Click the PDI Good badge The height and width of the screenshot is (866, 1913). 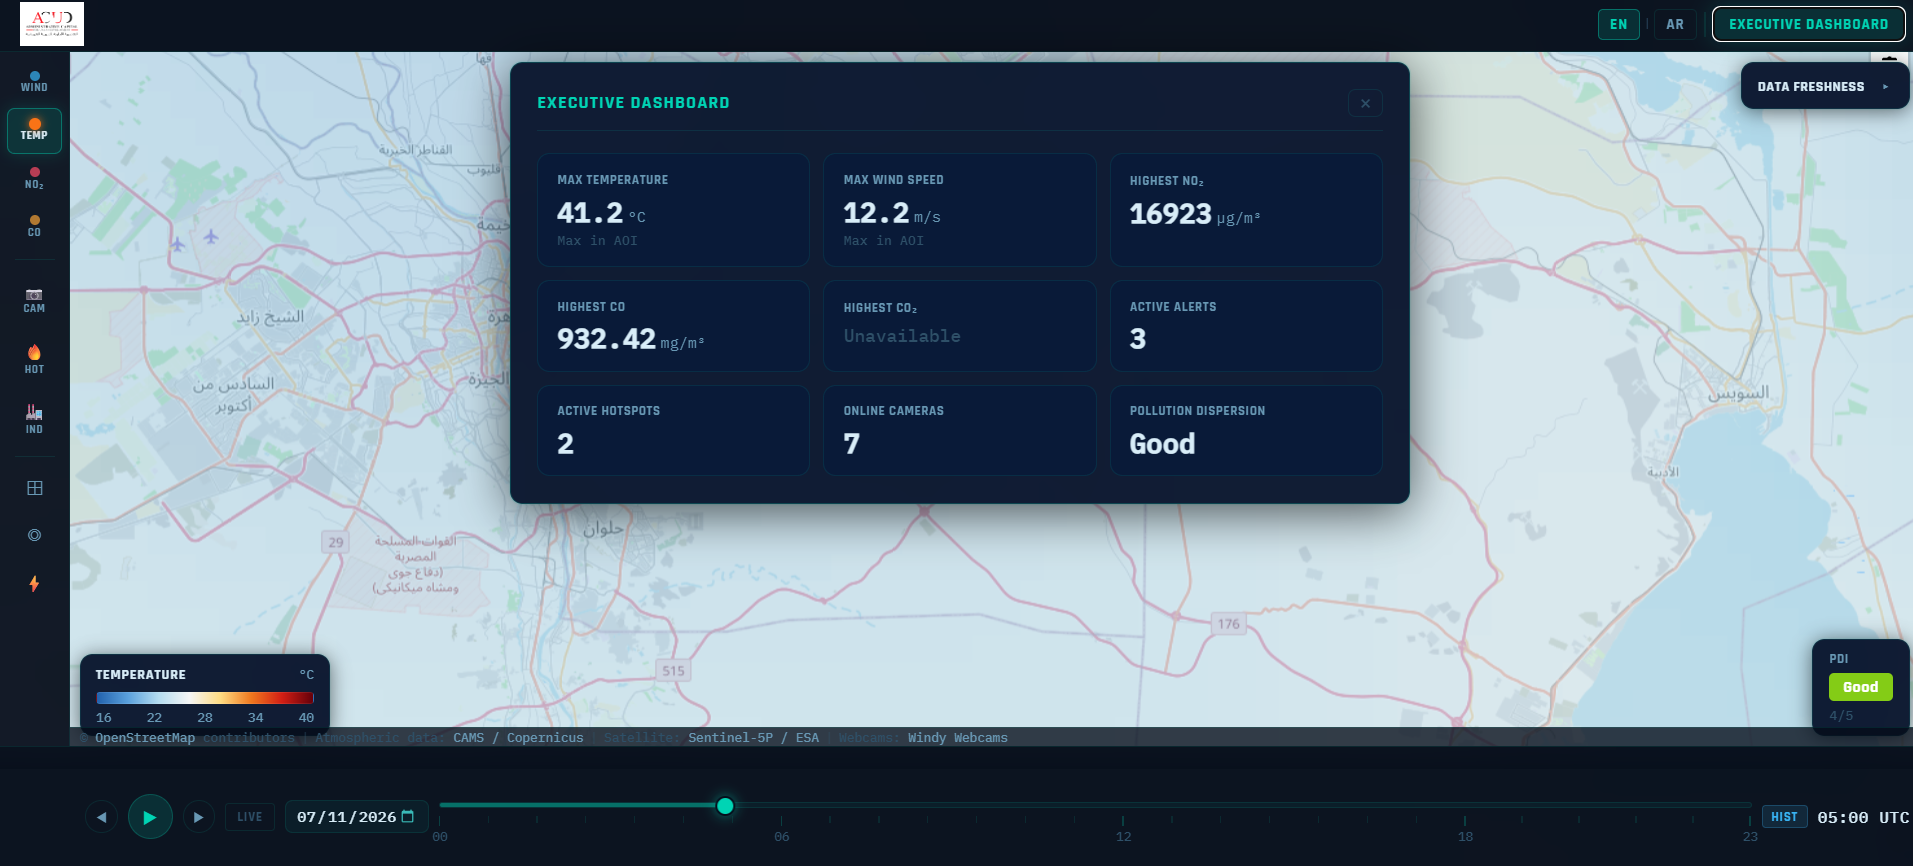1860,687
